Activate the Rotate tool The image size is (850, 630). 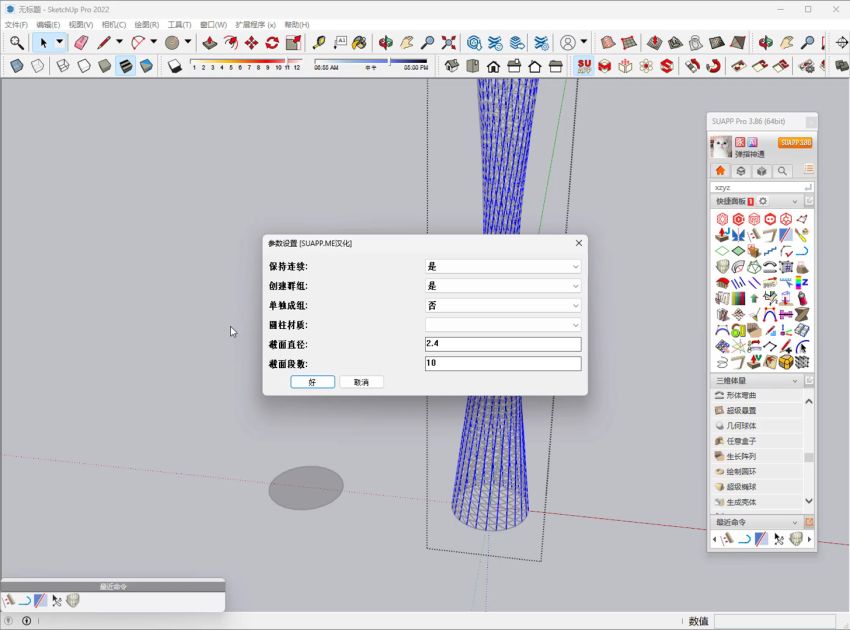(272, 42)
